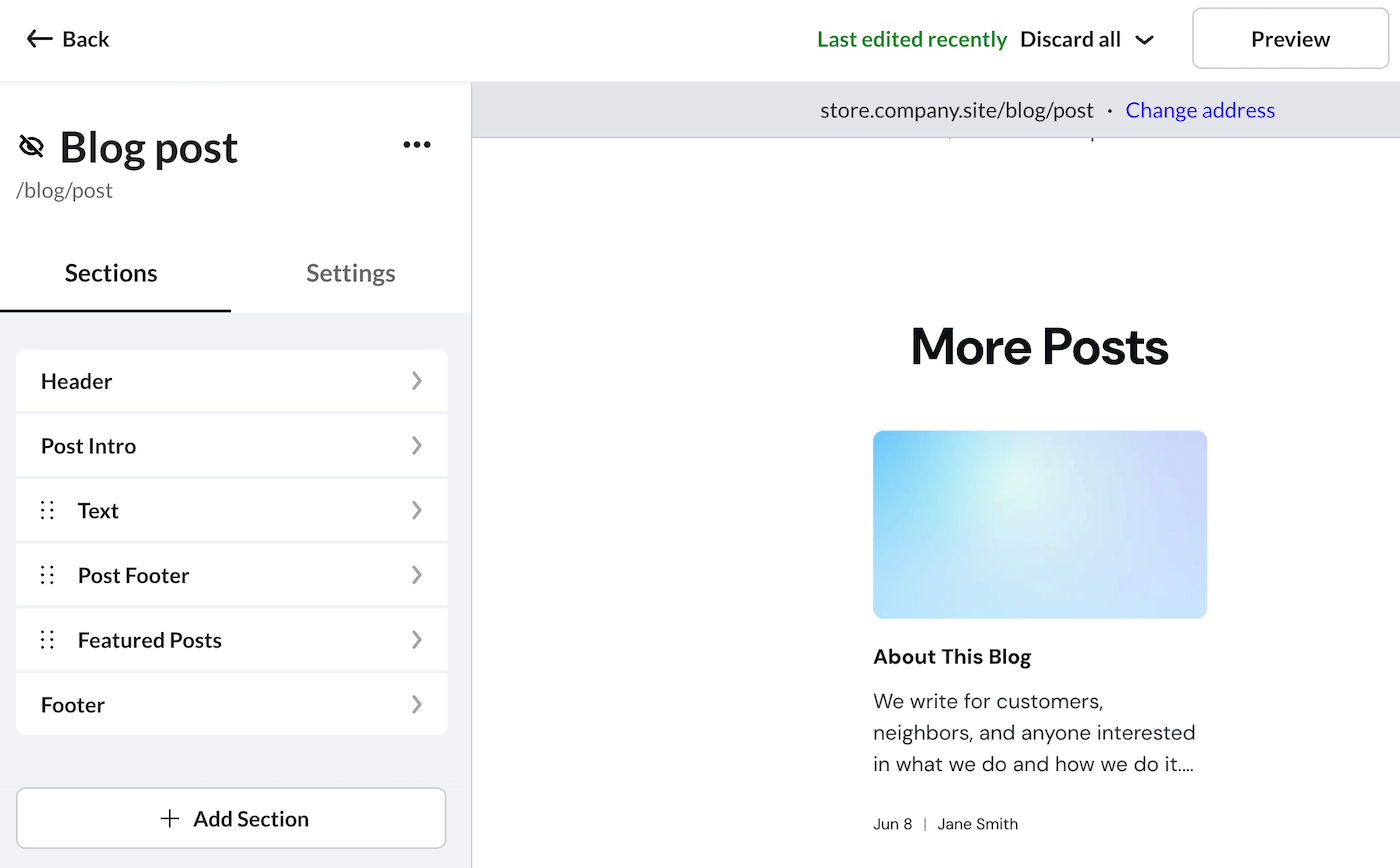Select the Text section label
1400x868 pixels.
pos(98,511)
